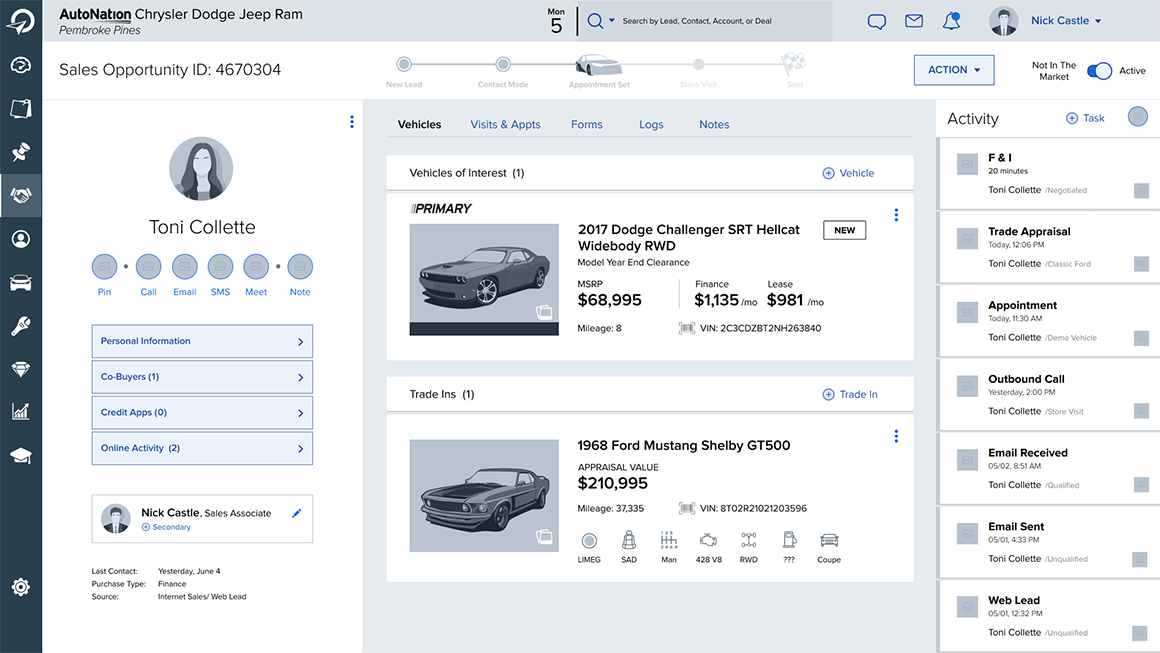Switch to the Forms tab
The image size is (1160, 653).
point(587,124)
